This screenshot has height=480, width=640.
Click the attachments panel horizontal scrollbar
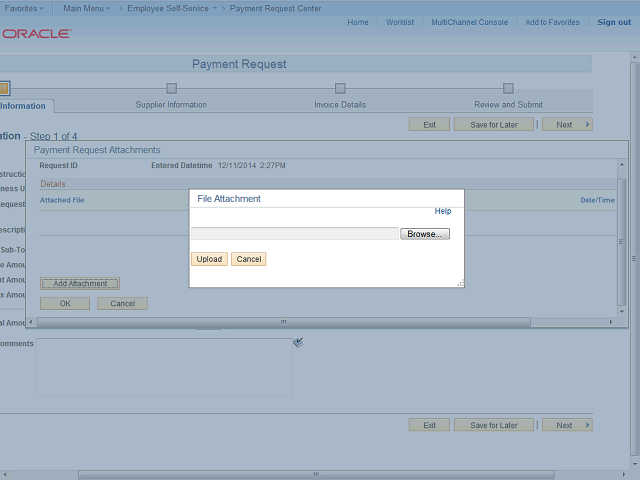point(284,322)
